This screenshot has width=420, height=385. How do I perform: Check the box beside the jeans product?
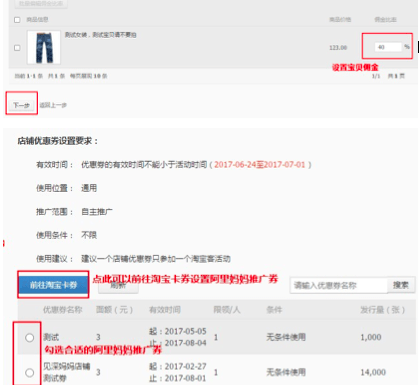click(x=17, y=48)
